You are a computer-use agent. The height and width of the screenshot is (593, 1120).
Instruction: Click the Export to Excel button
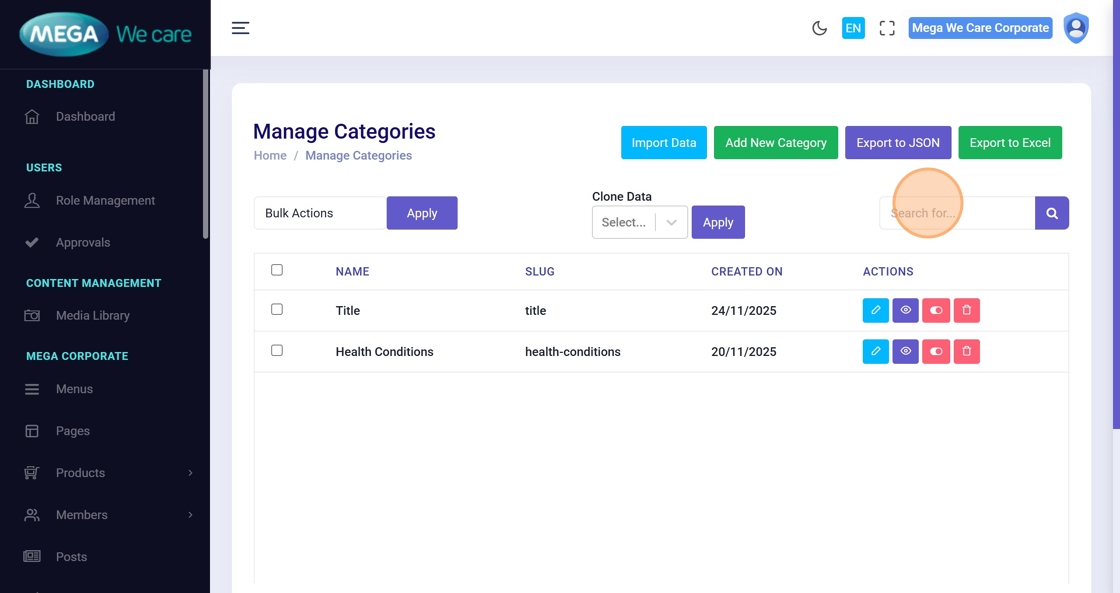click(x=1009, y=143)
